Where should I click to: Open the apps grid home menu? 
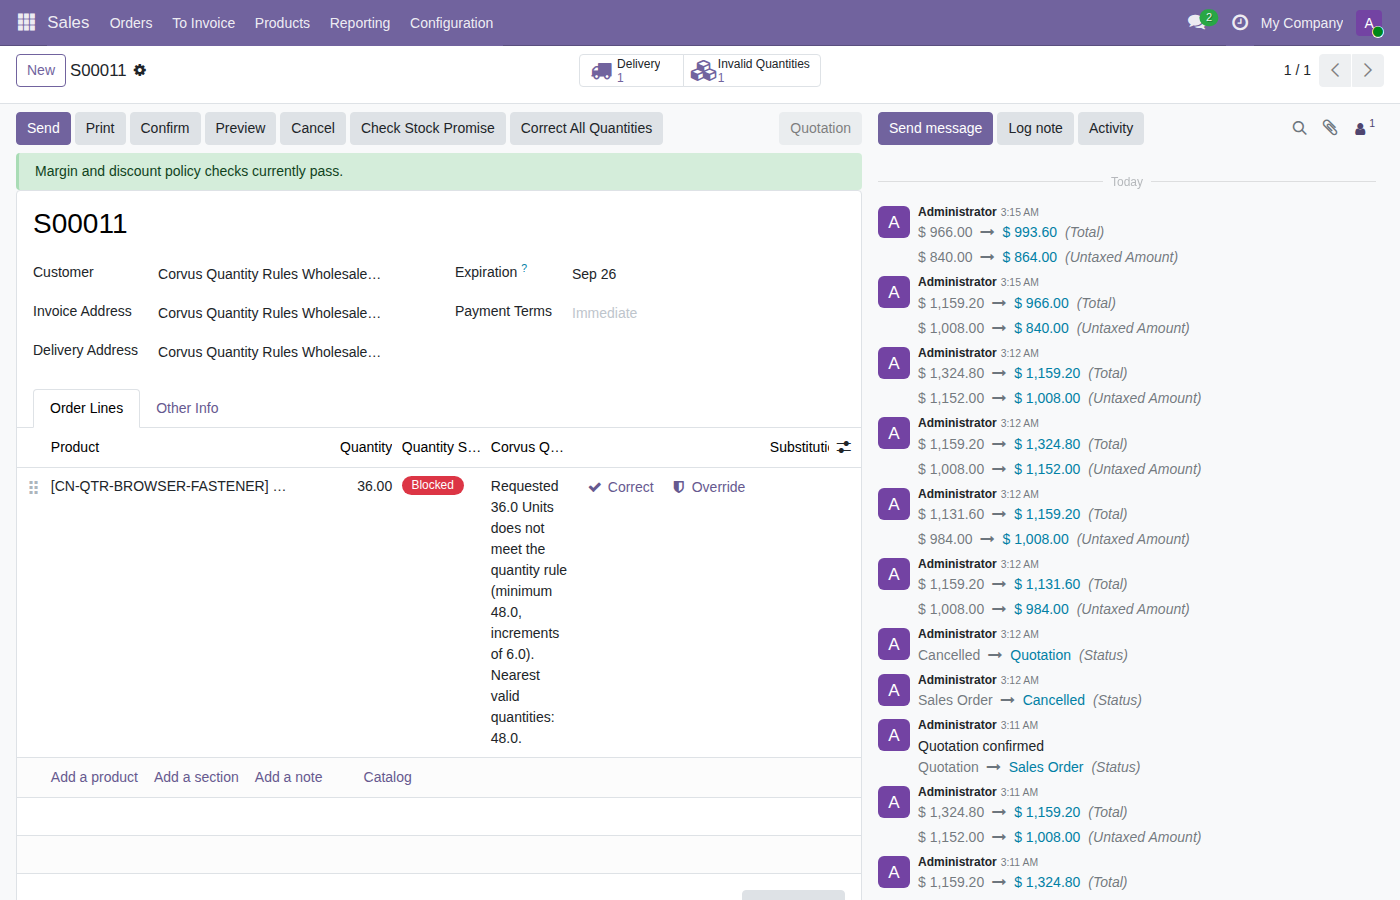coord(26,22)
